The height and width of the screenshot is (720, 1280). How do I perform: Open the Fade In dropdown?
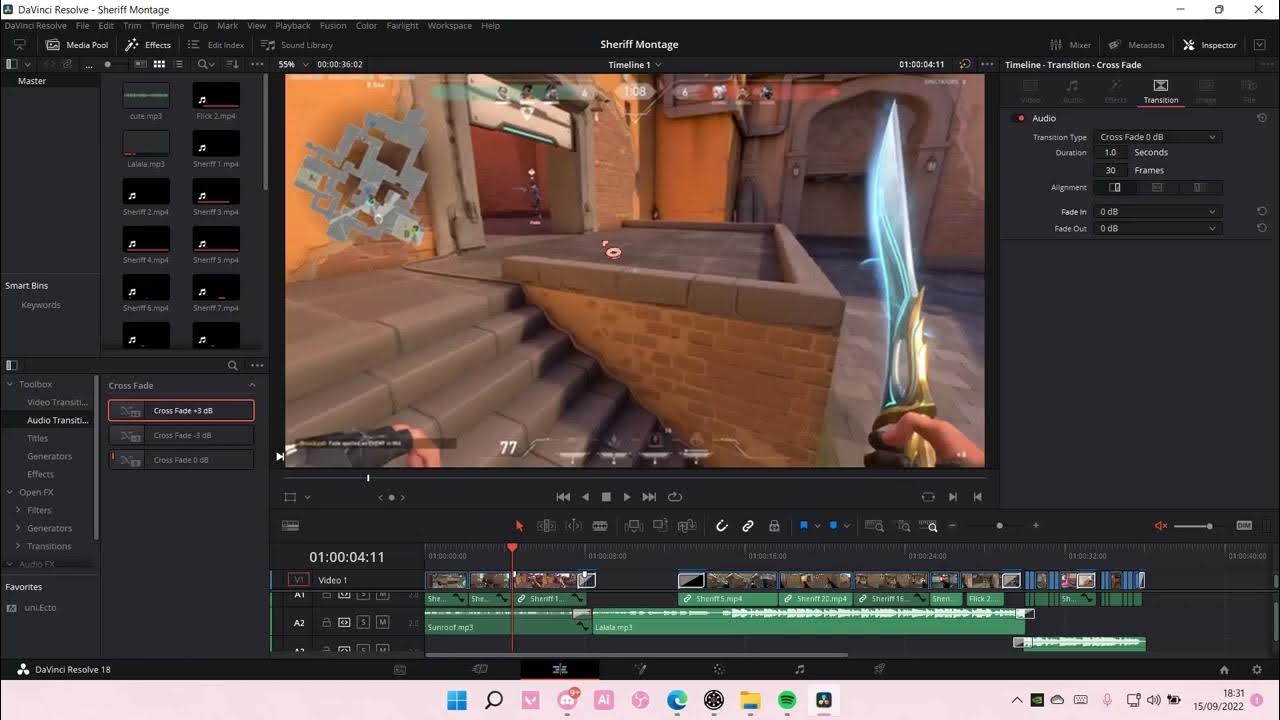point(1158,212)
